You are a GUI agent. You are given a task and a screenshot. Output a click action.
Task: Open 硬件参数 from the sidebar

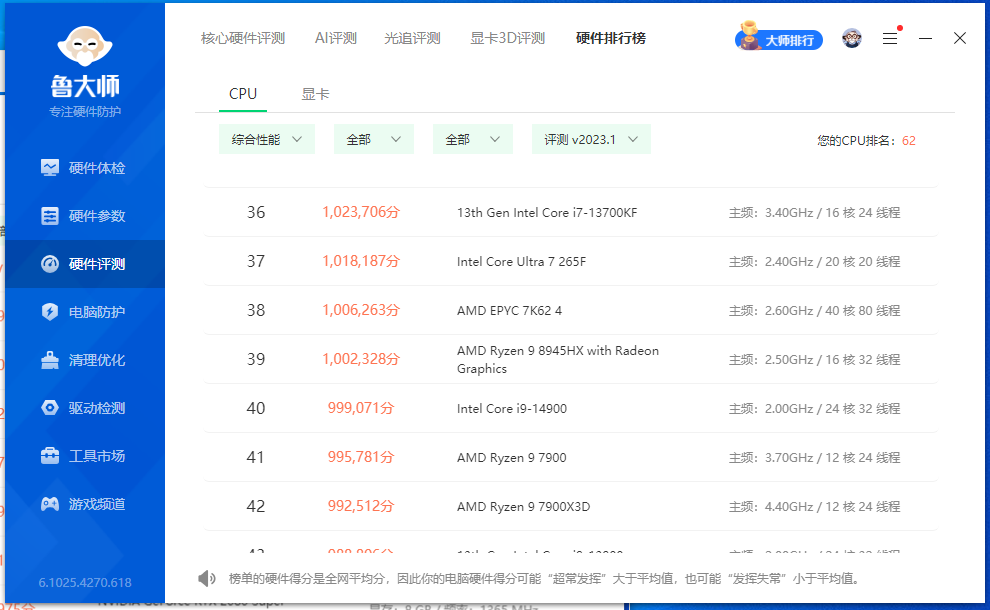click(x=85, y=216)
